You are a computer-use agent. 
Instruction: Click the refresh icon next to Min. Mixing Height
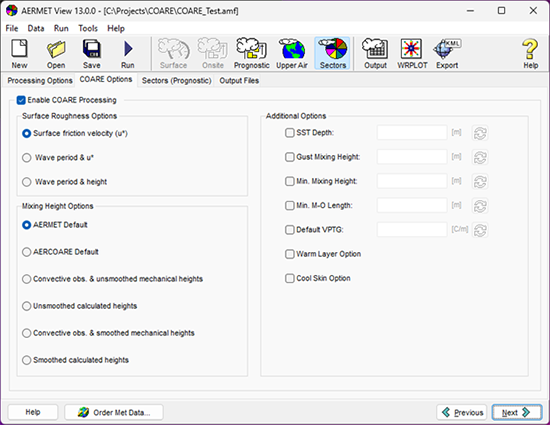480,182
